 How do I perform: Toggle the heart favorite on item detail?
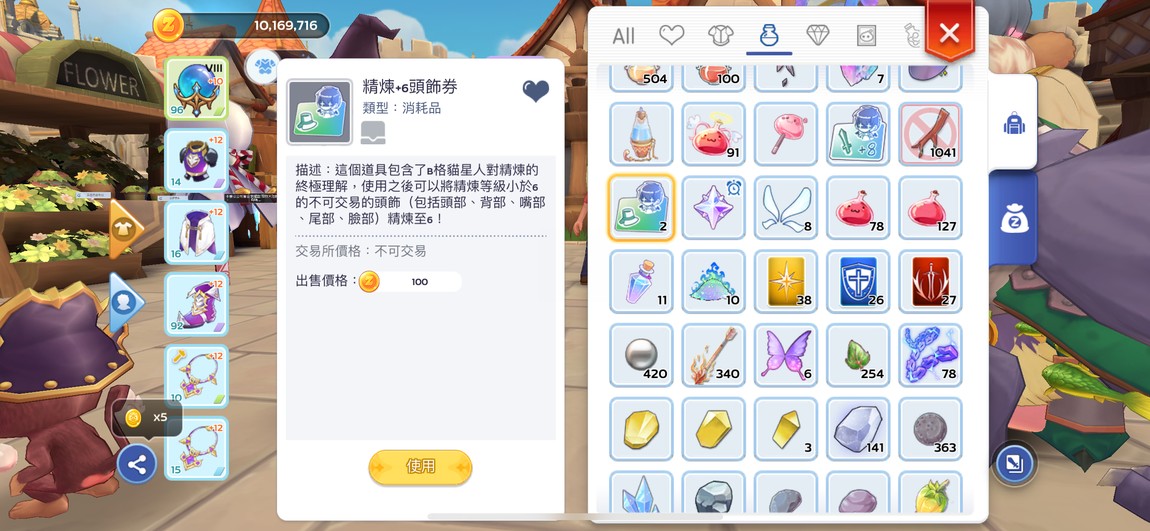tap(535, 91)
